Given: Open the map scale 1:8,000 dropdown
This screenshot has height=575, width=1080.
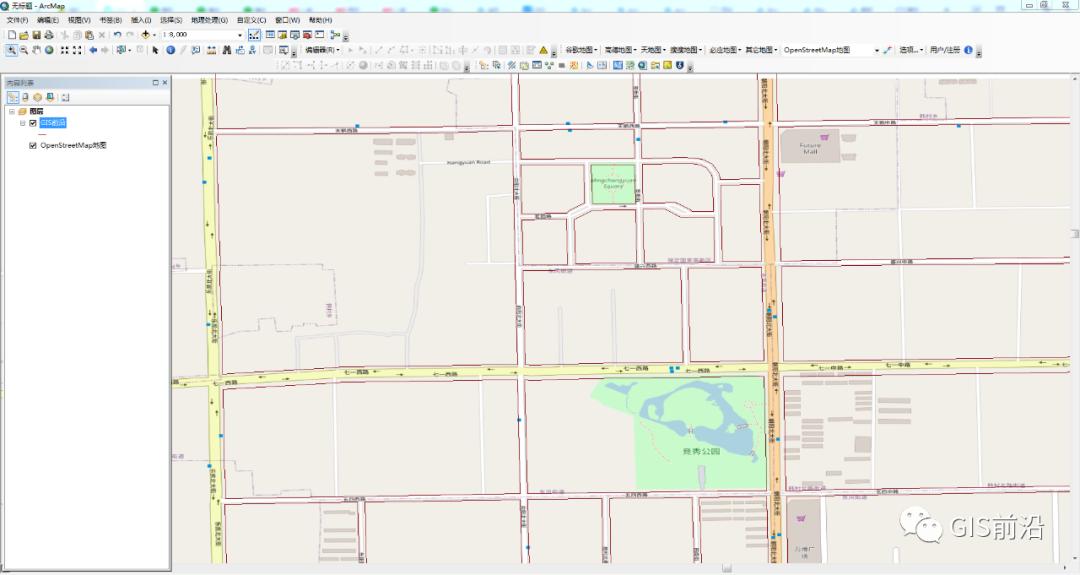Looking at the screenshot, I should 240,34.
